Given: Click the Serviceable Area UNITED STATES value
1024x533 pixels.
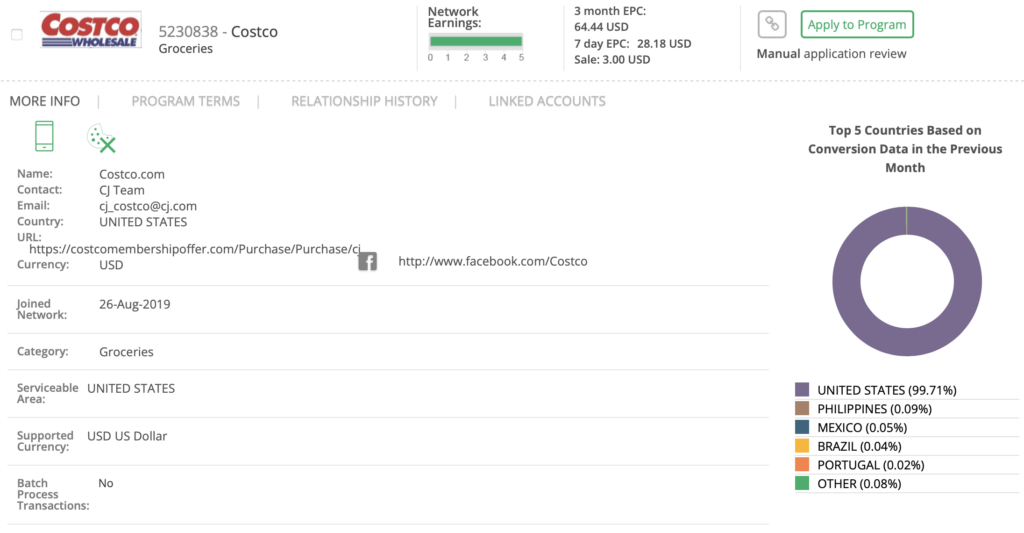Looking at the screenshot, I should 131,388.
